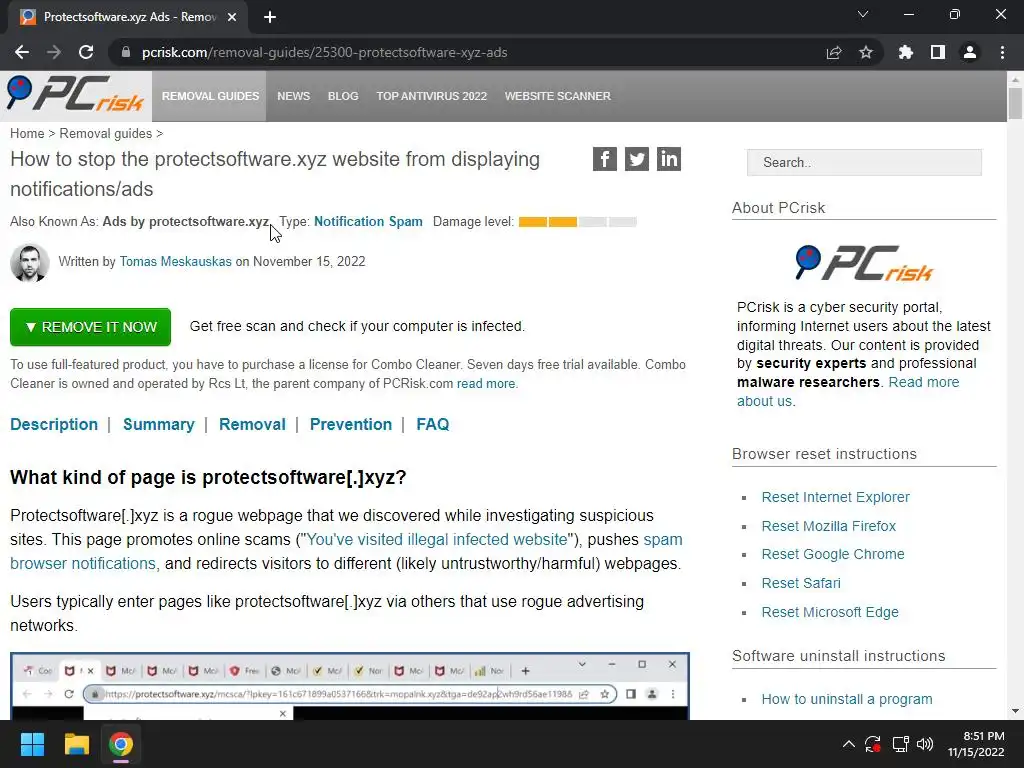Open the Windows Start menu
The height and width of the screenshot is (768, 1024).
[x=32, y=744]
